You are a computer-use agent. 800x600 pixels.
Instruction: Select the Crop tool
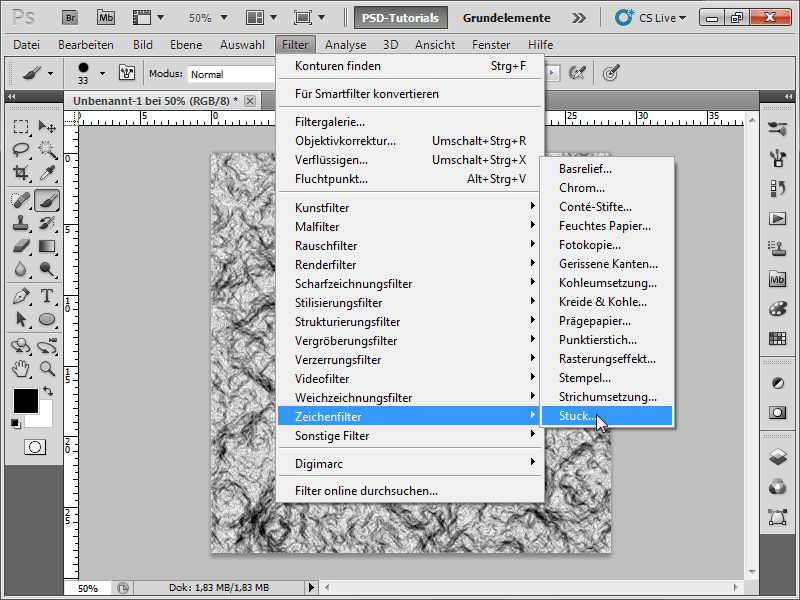tap(21, 172)
